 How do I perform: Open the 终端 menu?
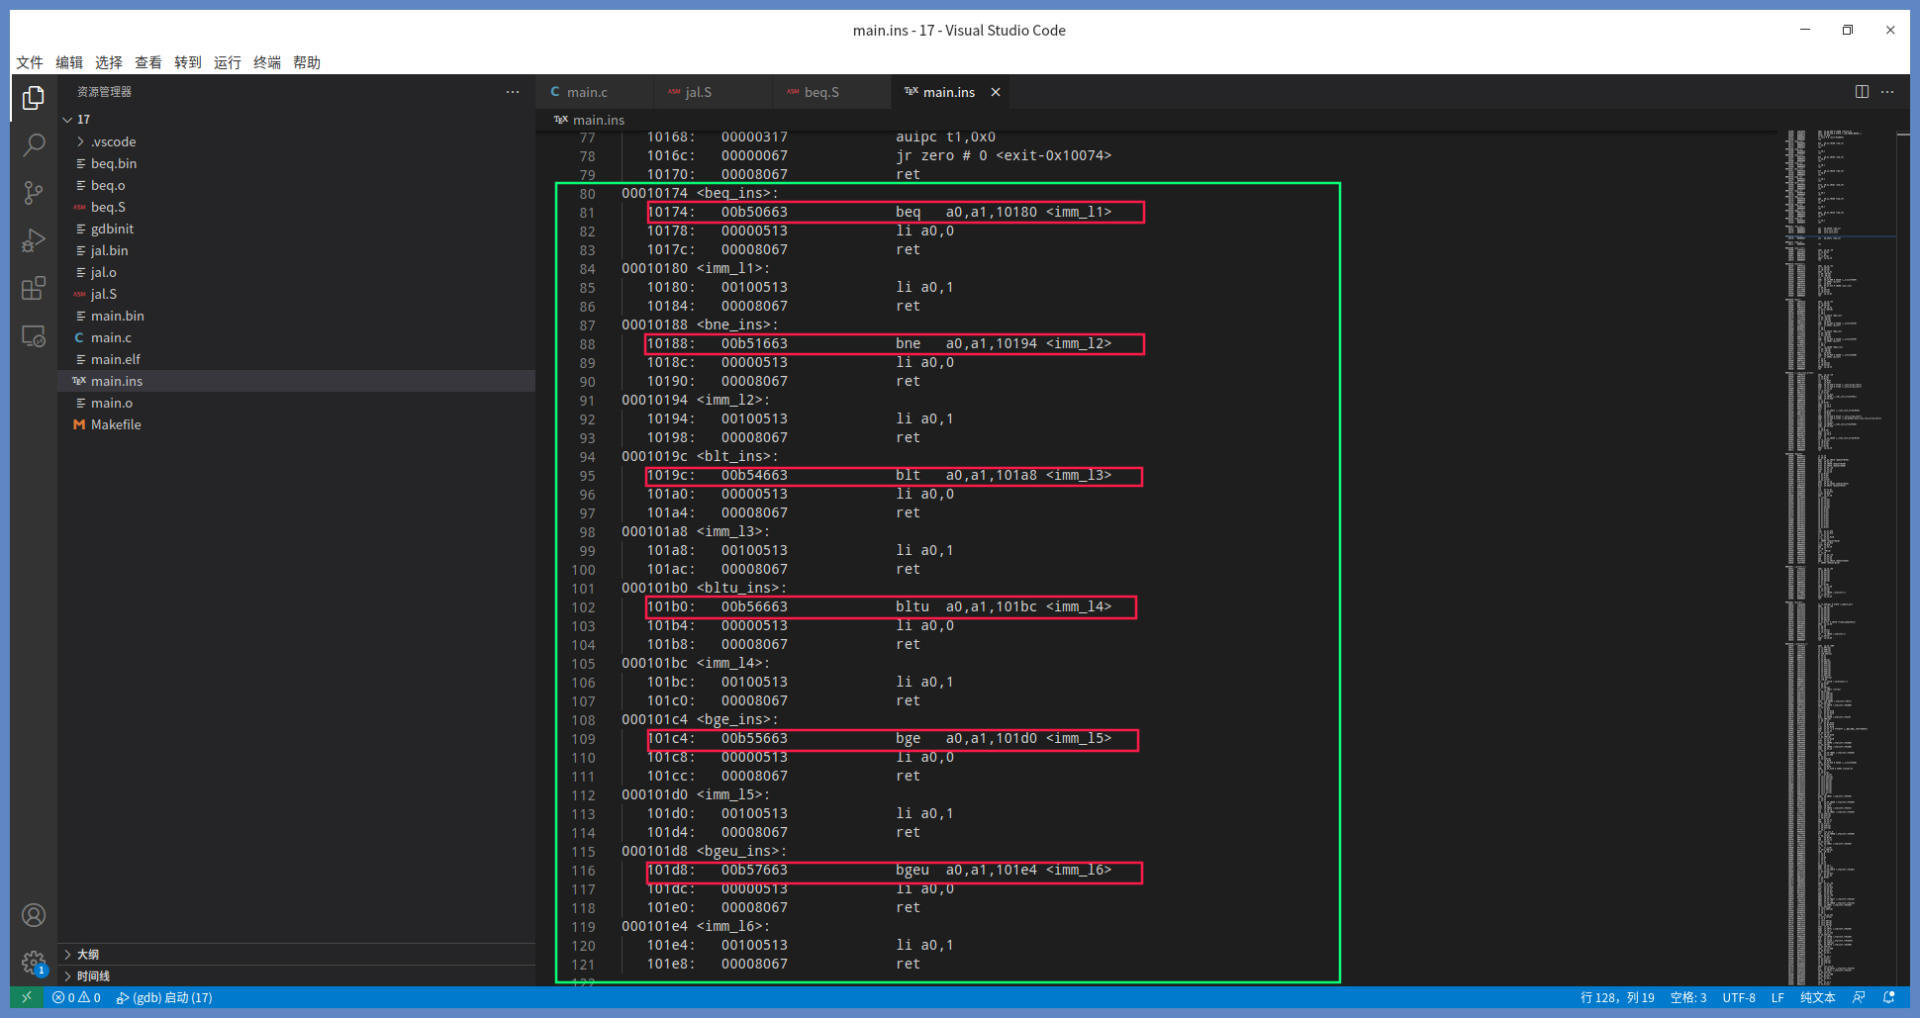pos(267,62)
